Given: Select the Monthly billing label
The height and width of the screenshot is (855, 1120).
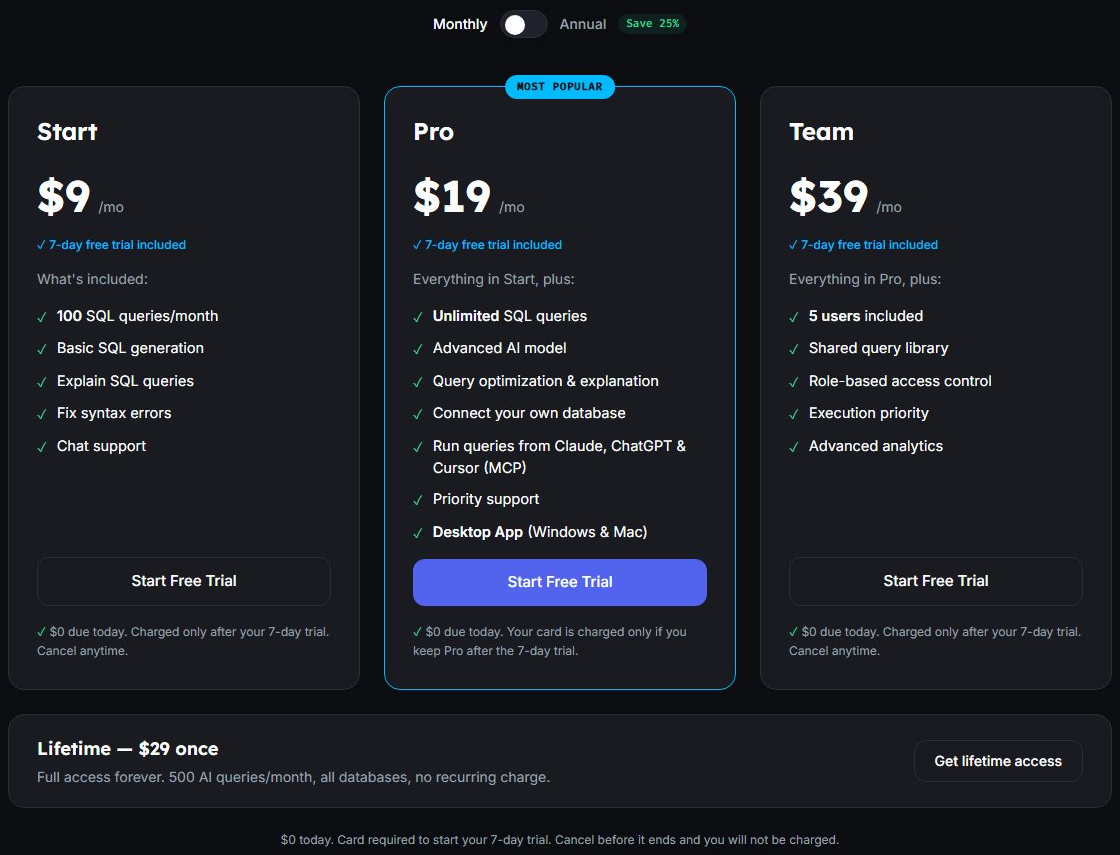Looking at the screenshot, I should [x=460, y=24].
